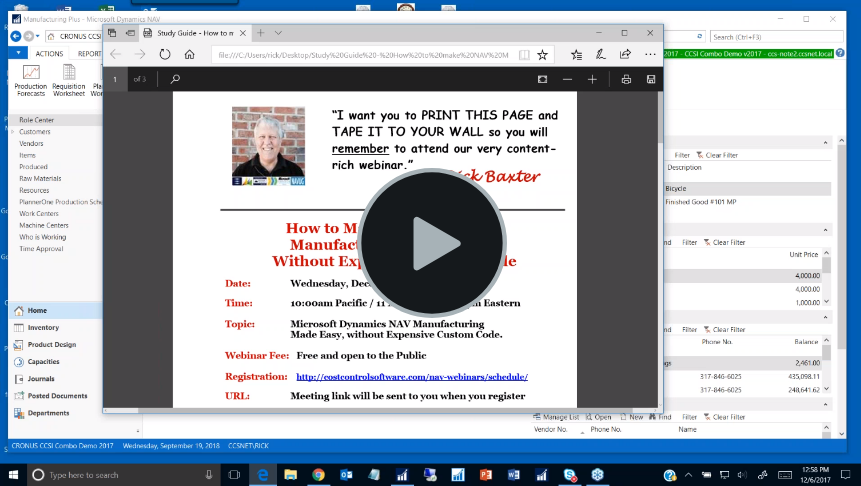The height and width of the screenshot is (486, 861).
Task: Open Edge settings and more menu
Action: pyautogui.click(x=650, y=54)
